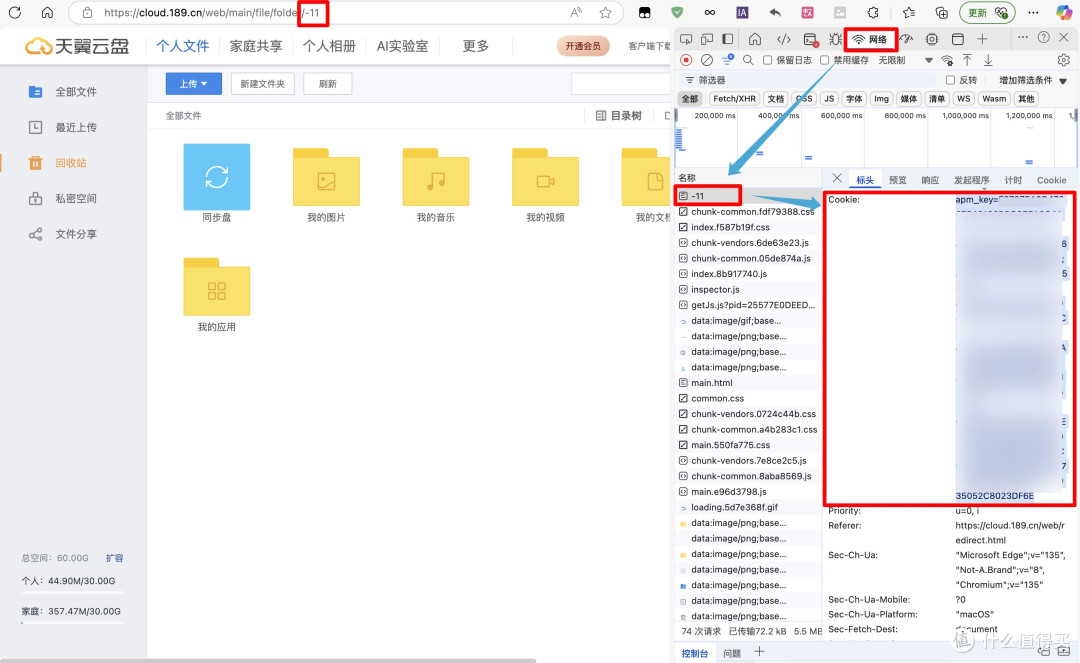This screenshot has width=1080, height=663.
Task: Click the 开通会员 button
Action: click(x=583, y=45)
